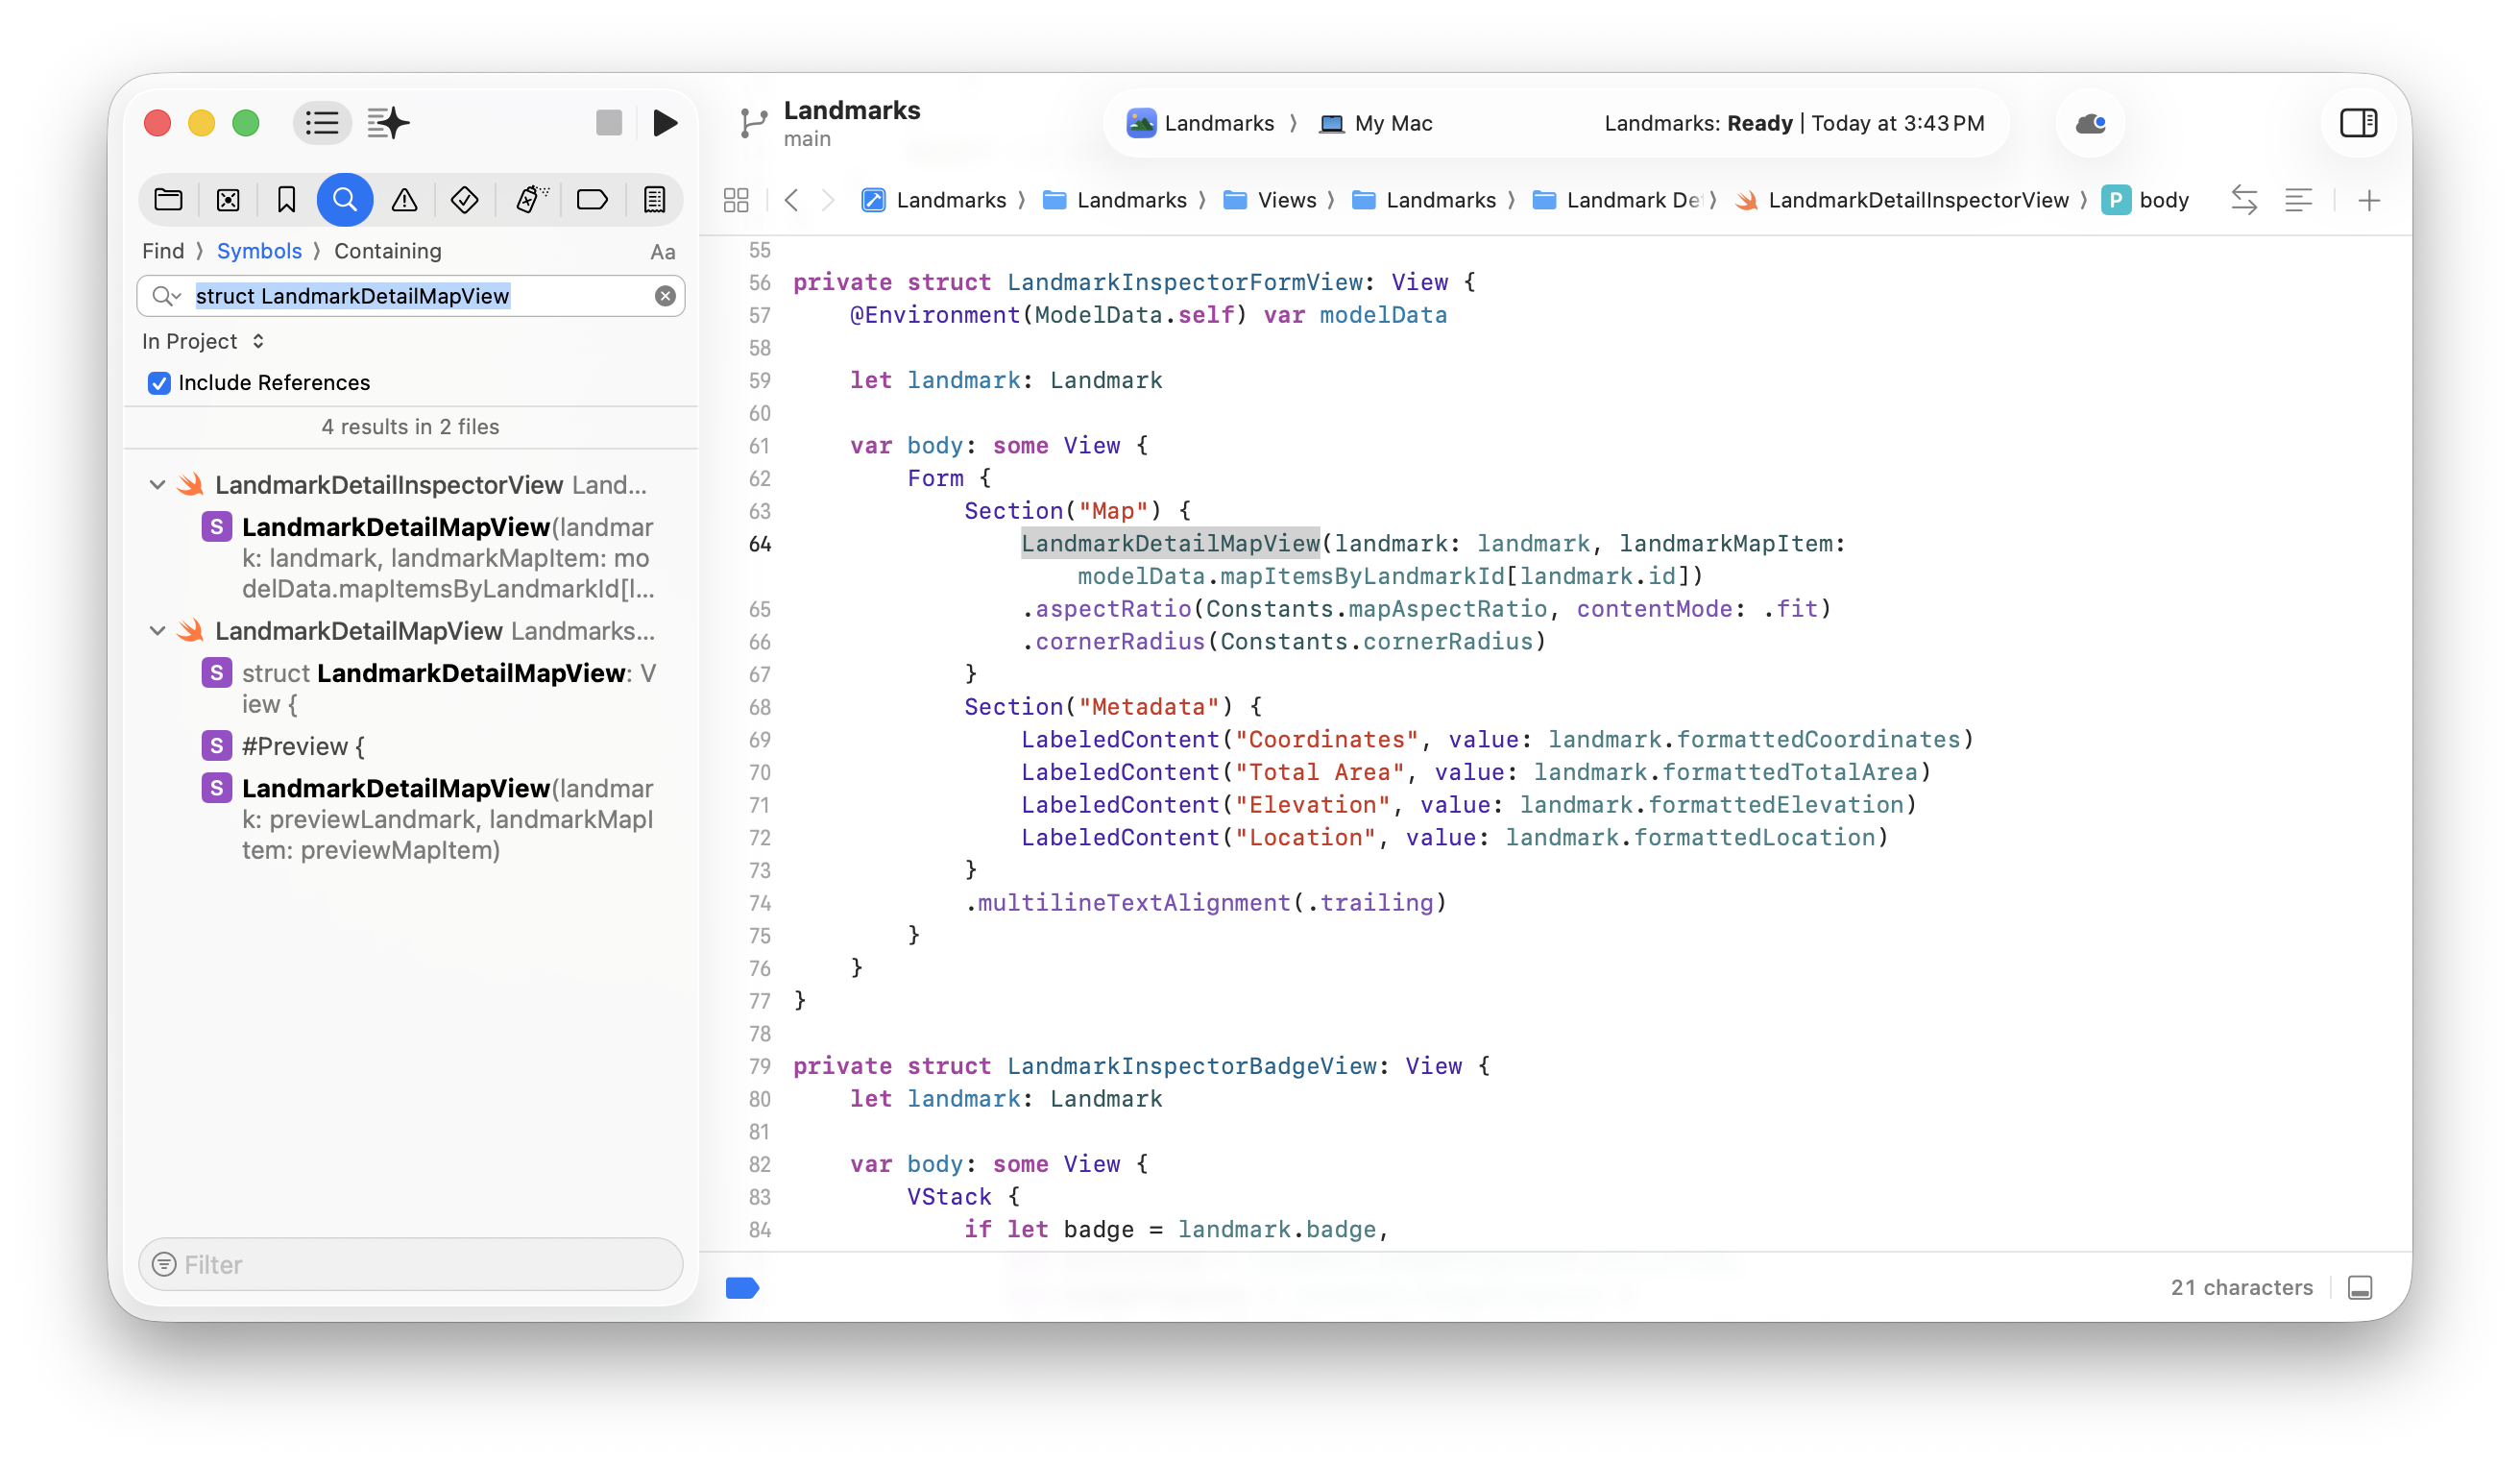Toggle code review arrows button

pos(2244,200)
